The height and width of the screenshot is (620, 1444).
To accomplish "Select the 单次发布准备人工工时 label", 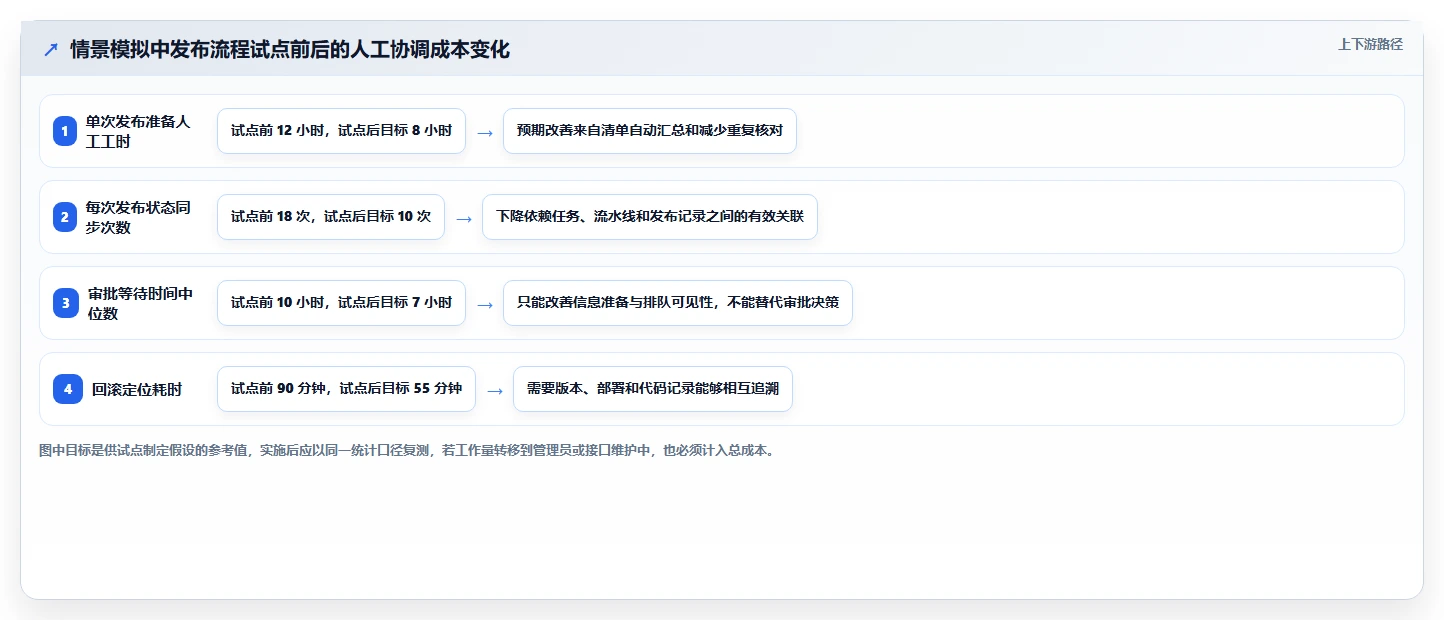I will (138, 131).
